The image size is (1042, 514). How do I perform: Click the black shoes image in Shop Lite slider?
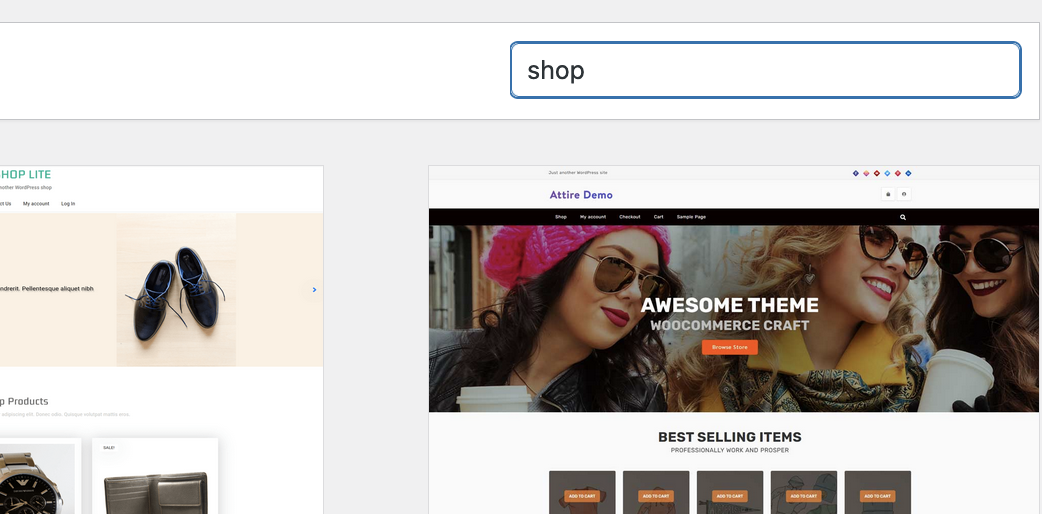pyautogui.click(x=176, y=291)
